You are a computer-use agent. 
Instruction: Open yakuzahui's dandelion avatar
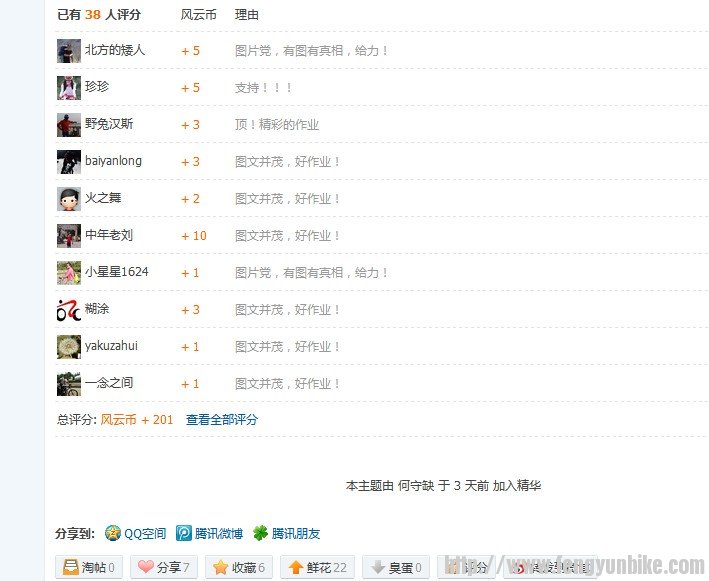click(69, 347)
